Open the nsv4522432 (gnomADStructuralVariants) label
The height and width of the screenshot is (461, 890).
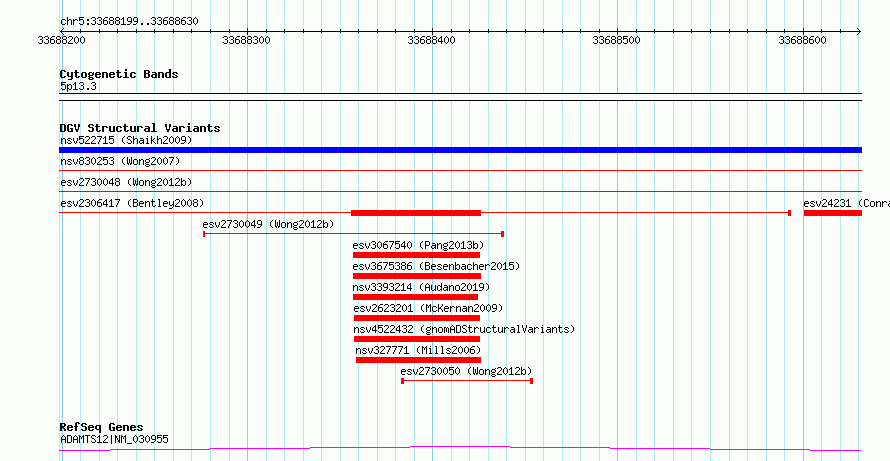point(464,329)
